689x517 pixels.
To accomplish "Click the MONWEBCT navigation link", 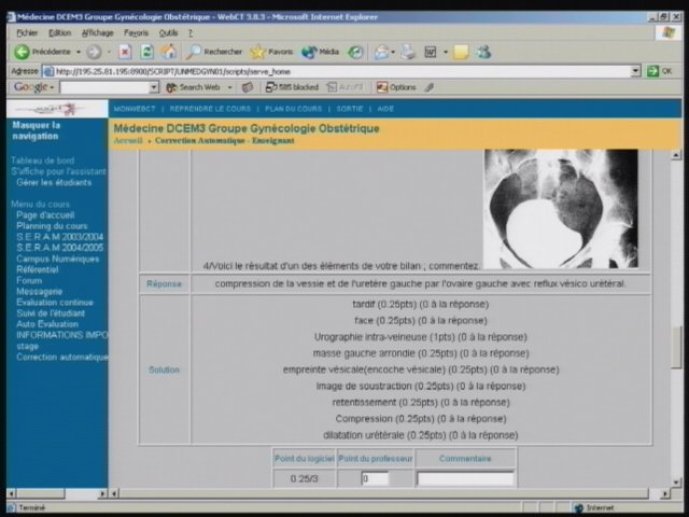I will [134, 109].
